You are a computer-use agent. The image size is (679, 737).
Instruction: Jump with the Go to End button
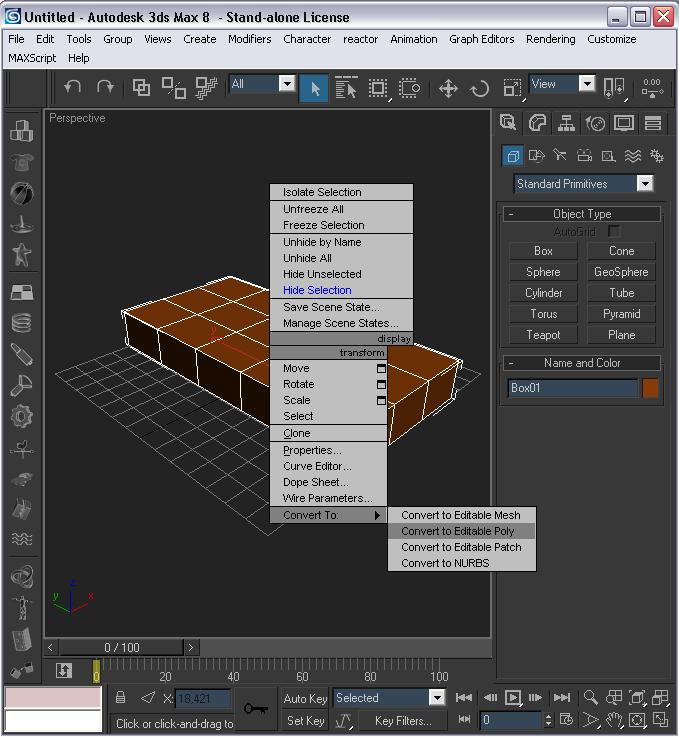562,698
